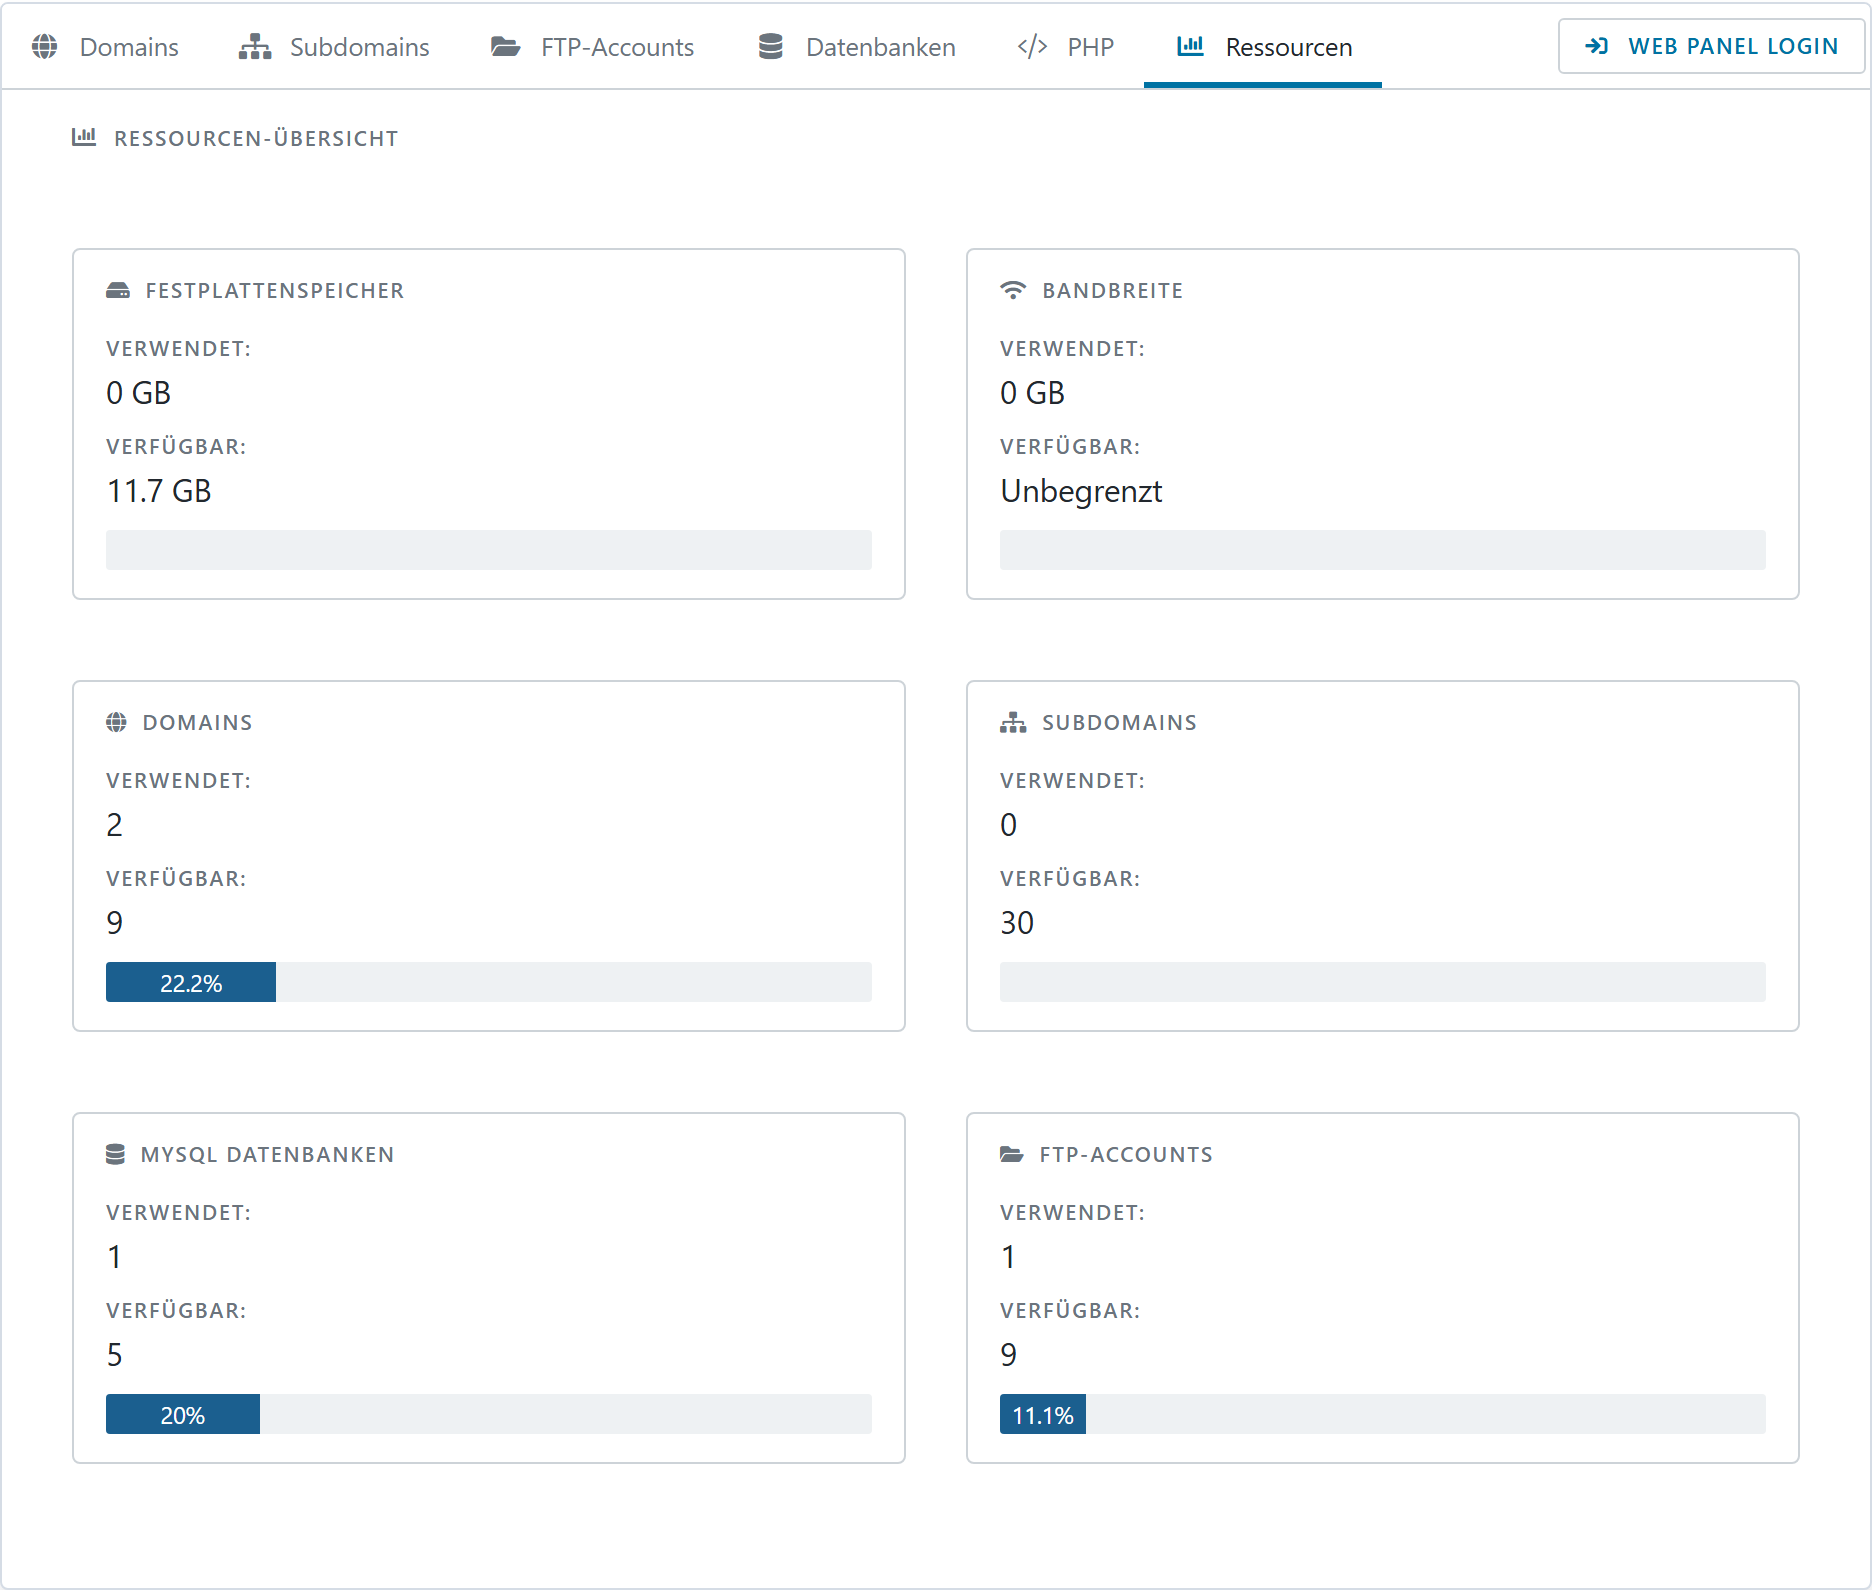This screenshot has height=1590, width=1872.
Task: Click the BANDBREITE card title
Action: click(1113, 291)
